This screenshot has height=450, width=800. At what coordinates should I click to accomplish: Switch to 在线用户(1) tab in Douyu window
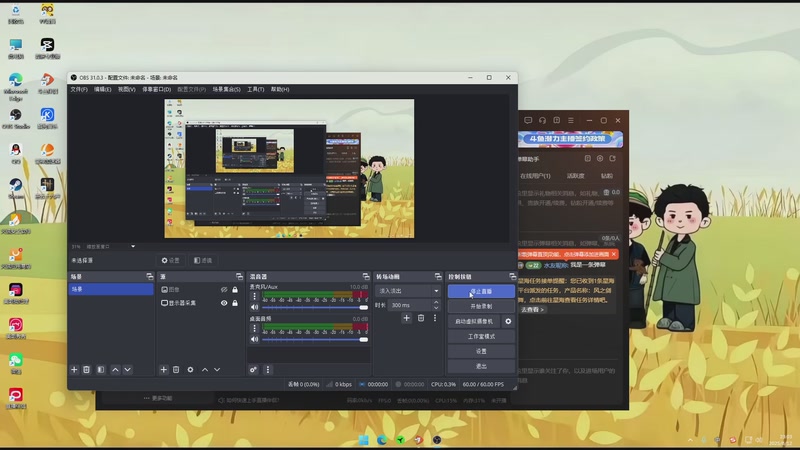535,176
